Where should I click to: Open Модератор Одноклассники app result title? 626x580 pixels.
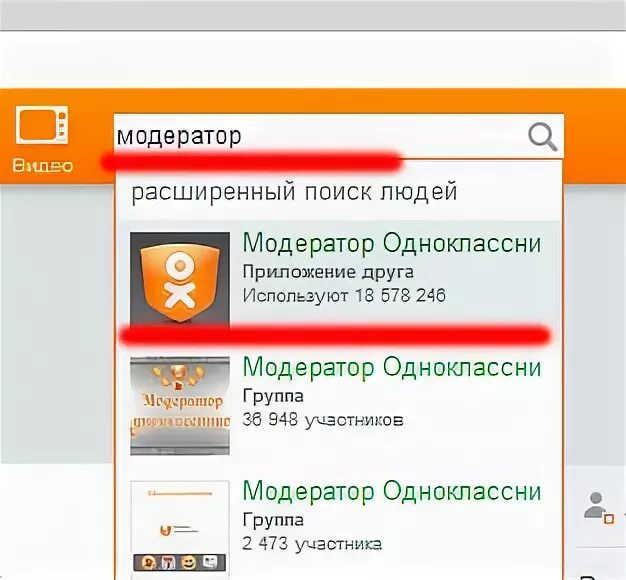click(x=392, y=243)
